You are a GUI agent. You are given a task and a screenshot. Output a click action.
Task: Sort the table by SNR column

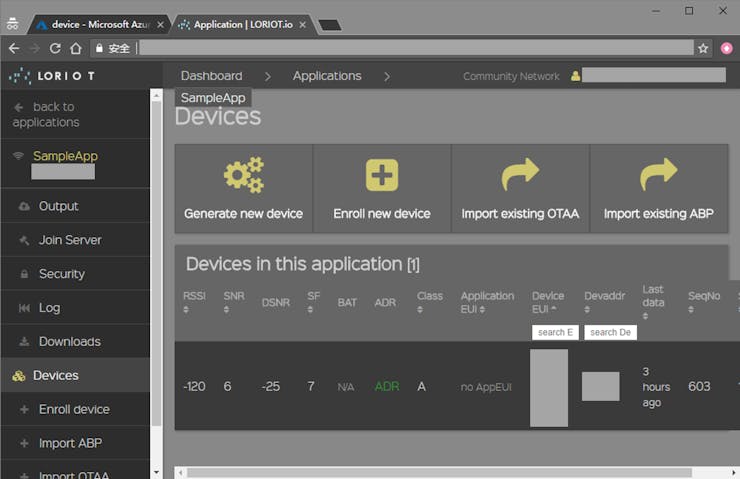tap(234, 302)
